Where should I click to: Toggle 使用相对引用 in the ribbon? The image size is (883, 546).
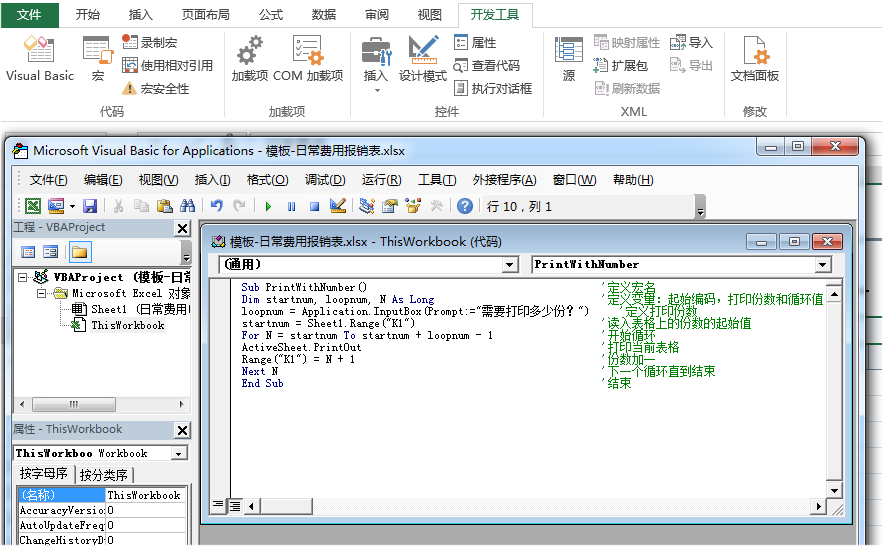pos(167,65)
